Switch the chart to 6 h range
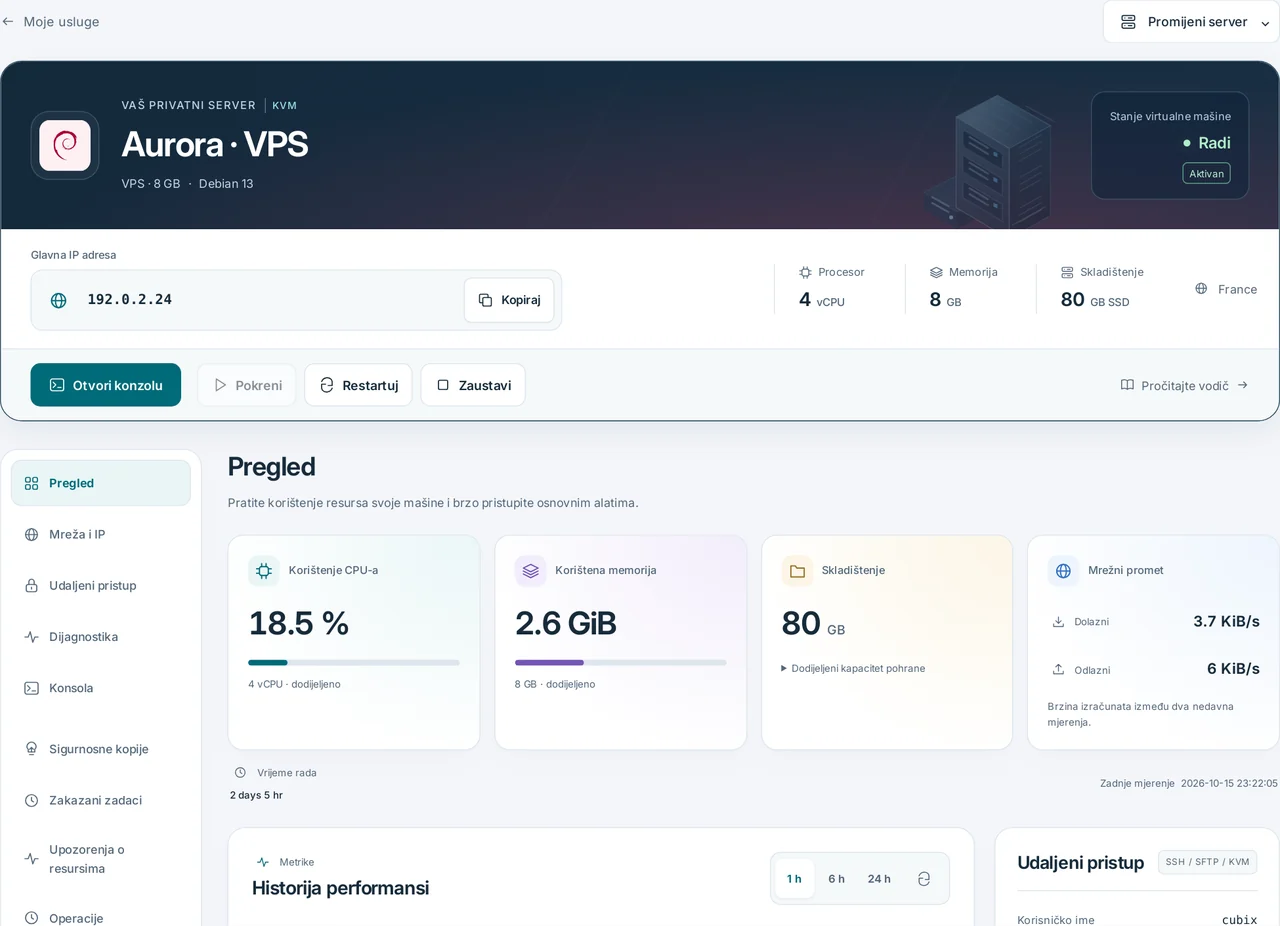Image resolution: width=1280 pixels, height=926 pixels. [x=836, y=879]
